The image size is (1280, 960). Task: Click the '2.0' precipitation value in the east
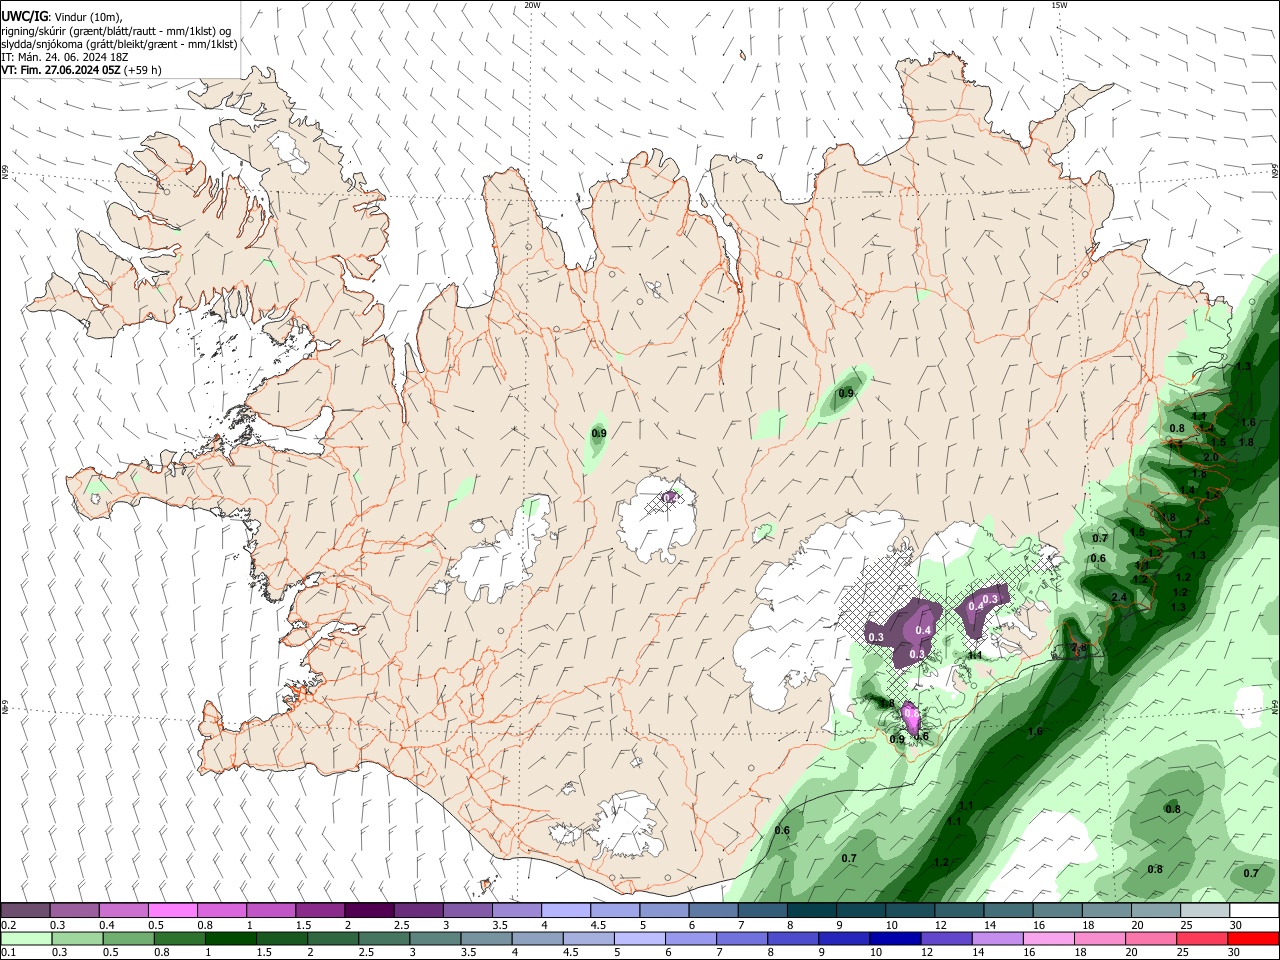point(1211,457)
